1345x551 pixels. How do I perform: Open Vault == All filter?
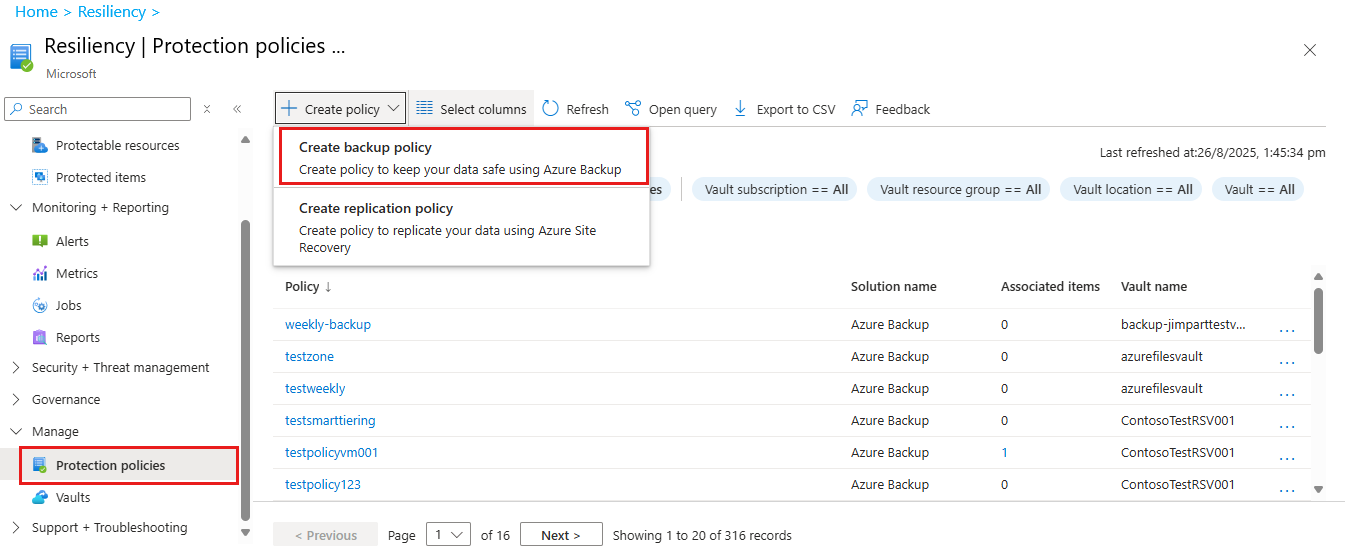1258,189
